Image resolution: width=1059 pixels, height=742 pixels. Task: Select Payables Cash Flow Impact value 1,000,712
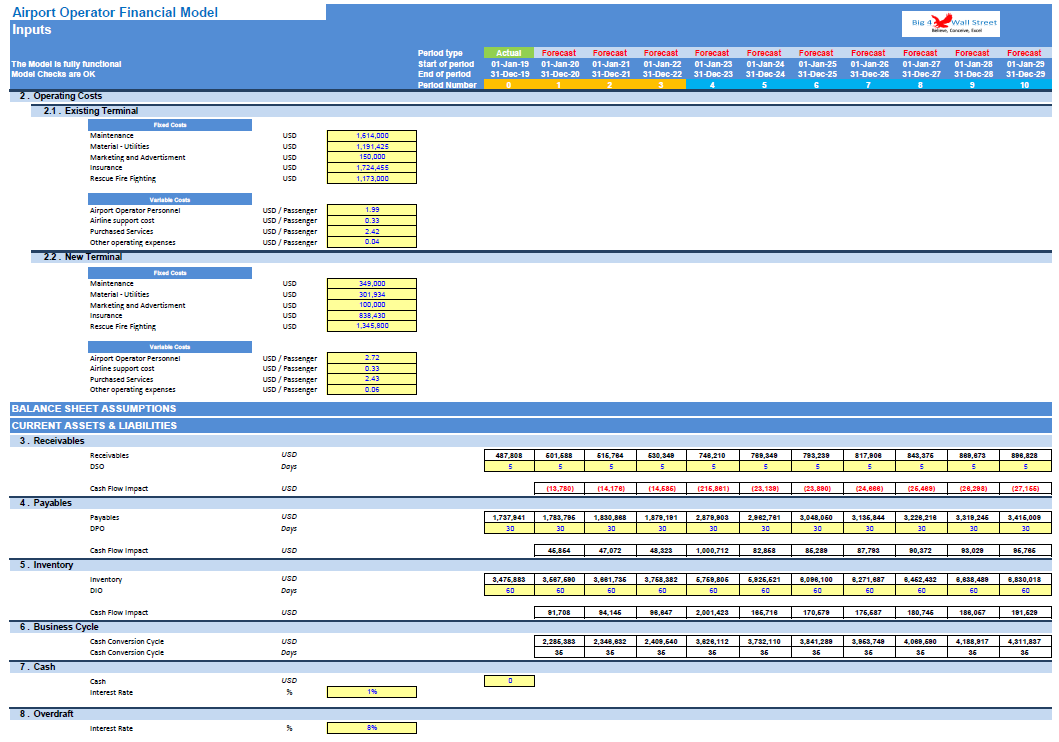(x=713, y=550)
